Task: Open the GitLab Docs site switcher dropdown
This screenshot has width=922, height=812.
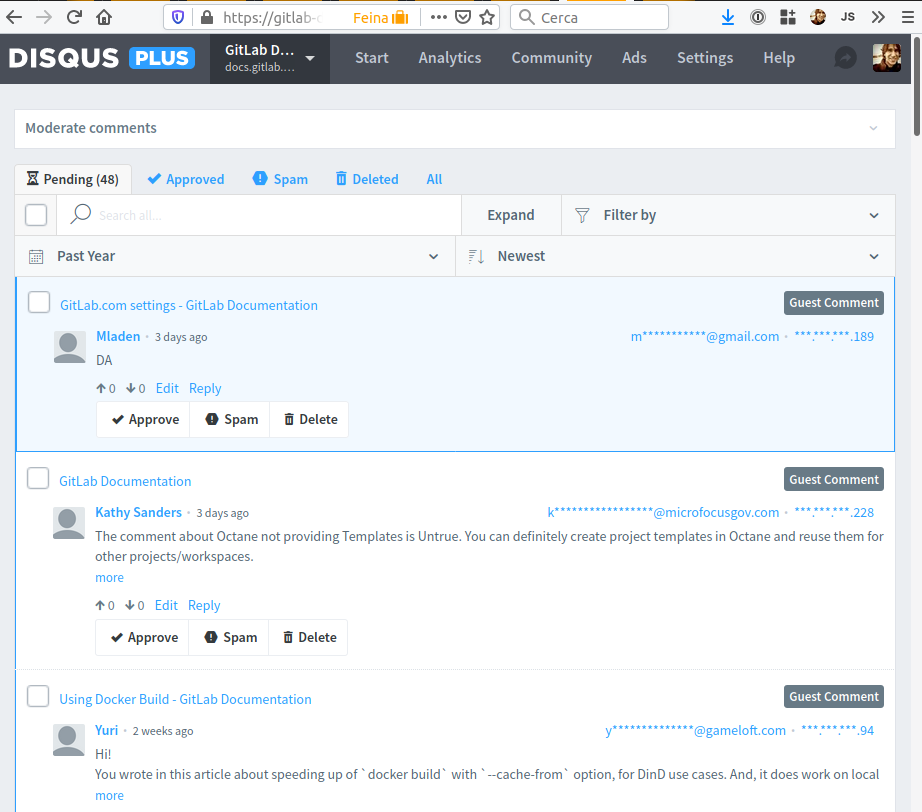Action: (270, 58)
